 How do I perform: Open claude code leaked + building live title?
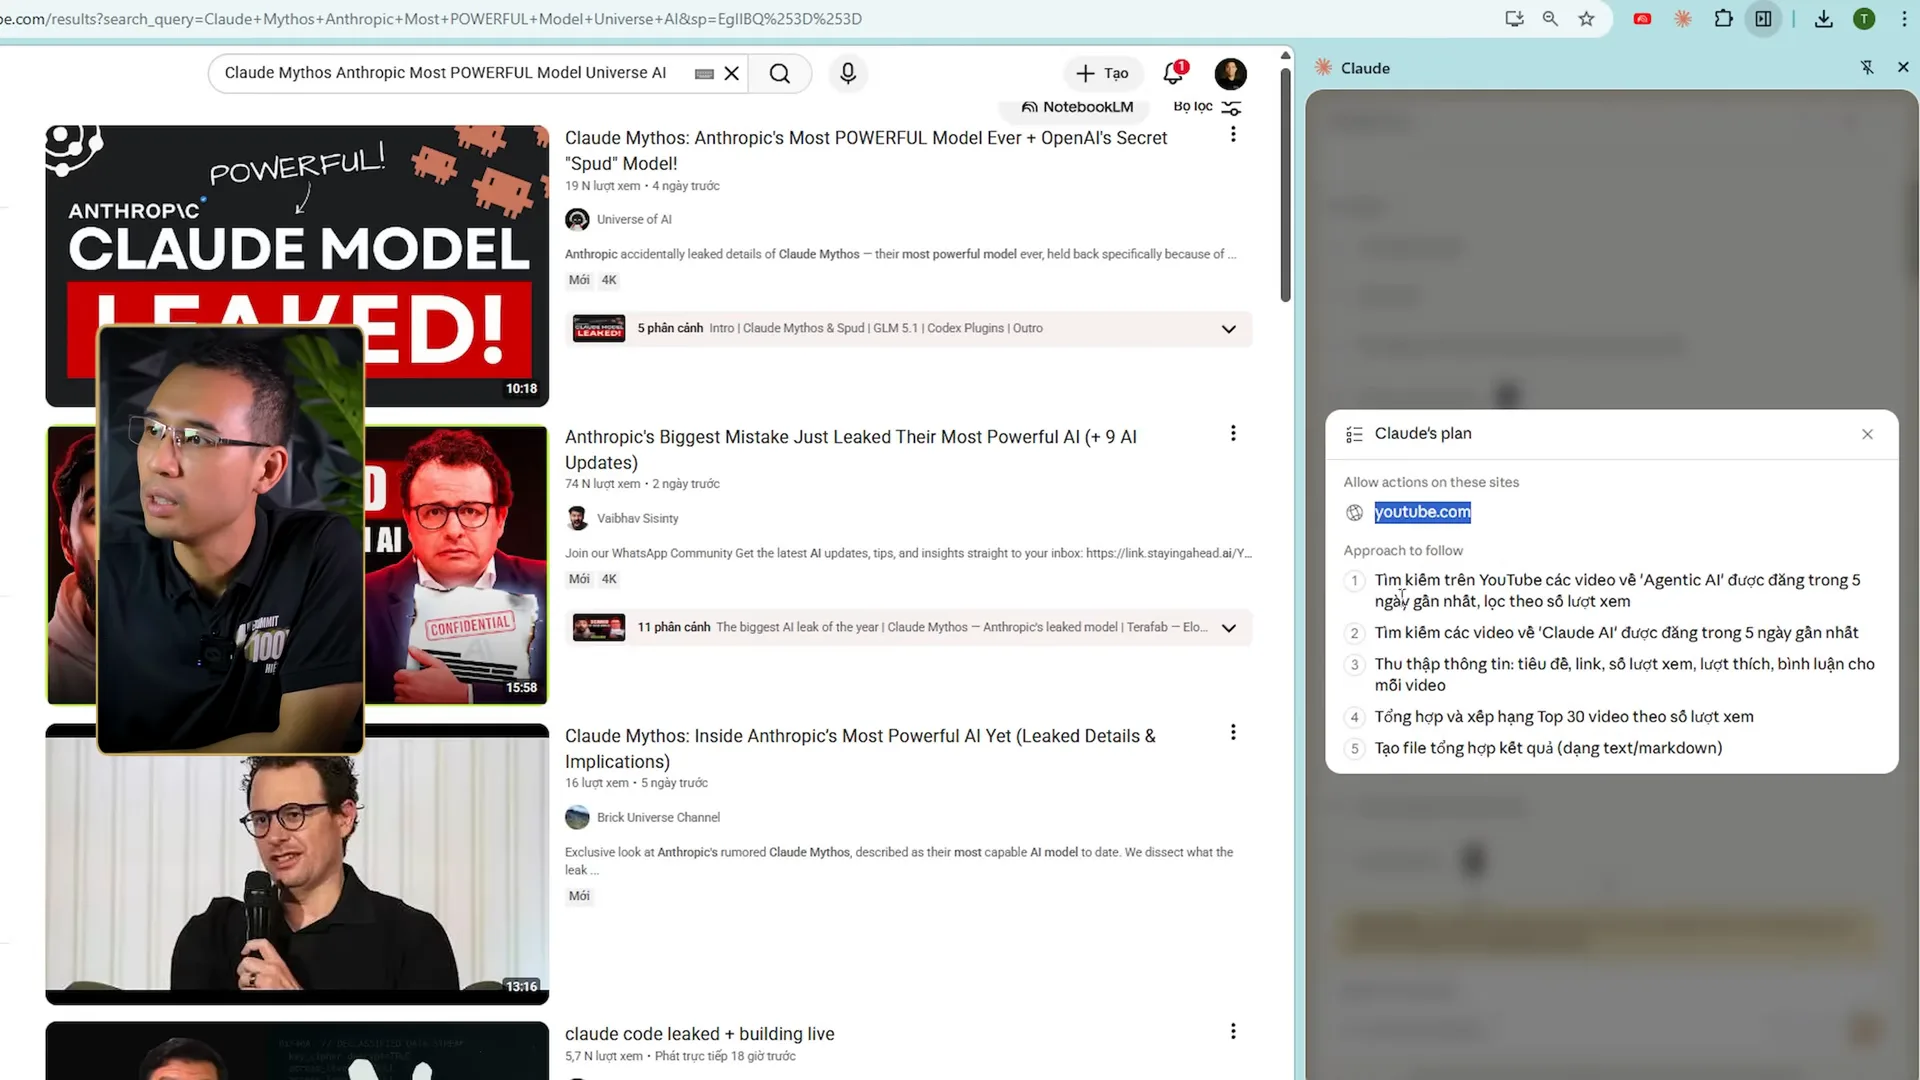tap(699, 1033)
